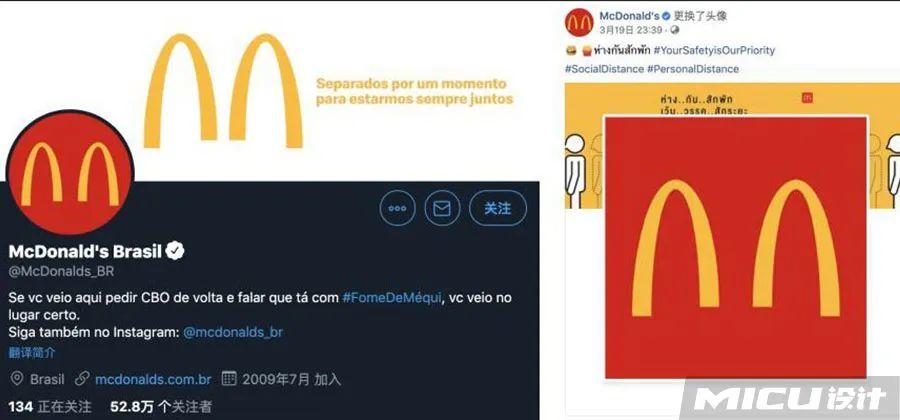Click 翻译简介 to translate the bio
This screenshot has width=900, height=420.
point(32,352)
